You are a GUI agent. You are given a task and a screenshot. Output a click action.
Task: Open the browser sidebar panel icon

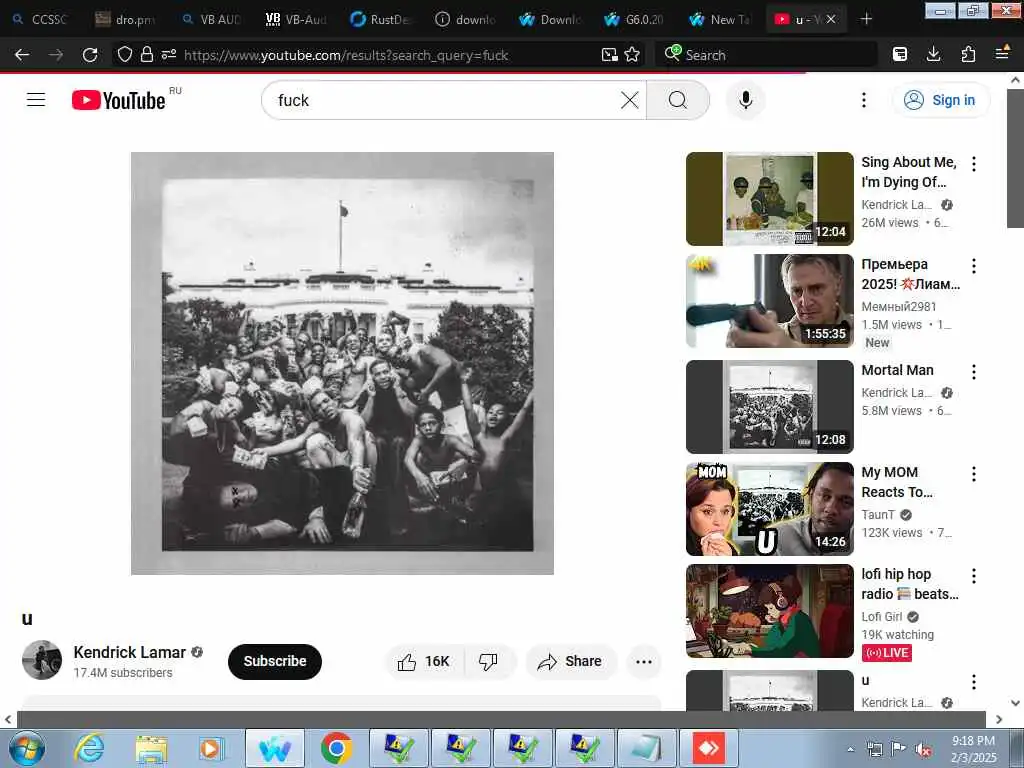click(x=900, y=55)
